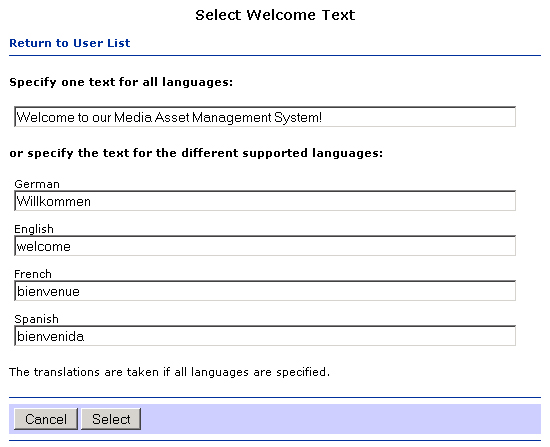Click the Select button
The image size is (550, 447).
coord(111,419)
